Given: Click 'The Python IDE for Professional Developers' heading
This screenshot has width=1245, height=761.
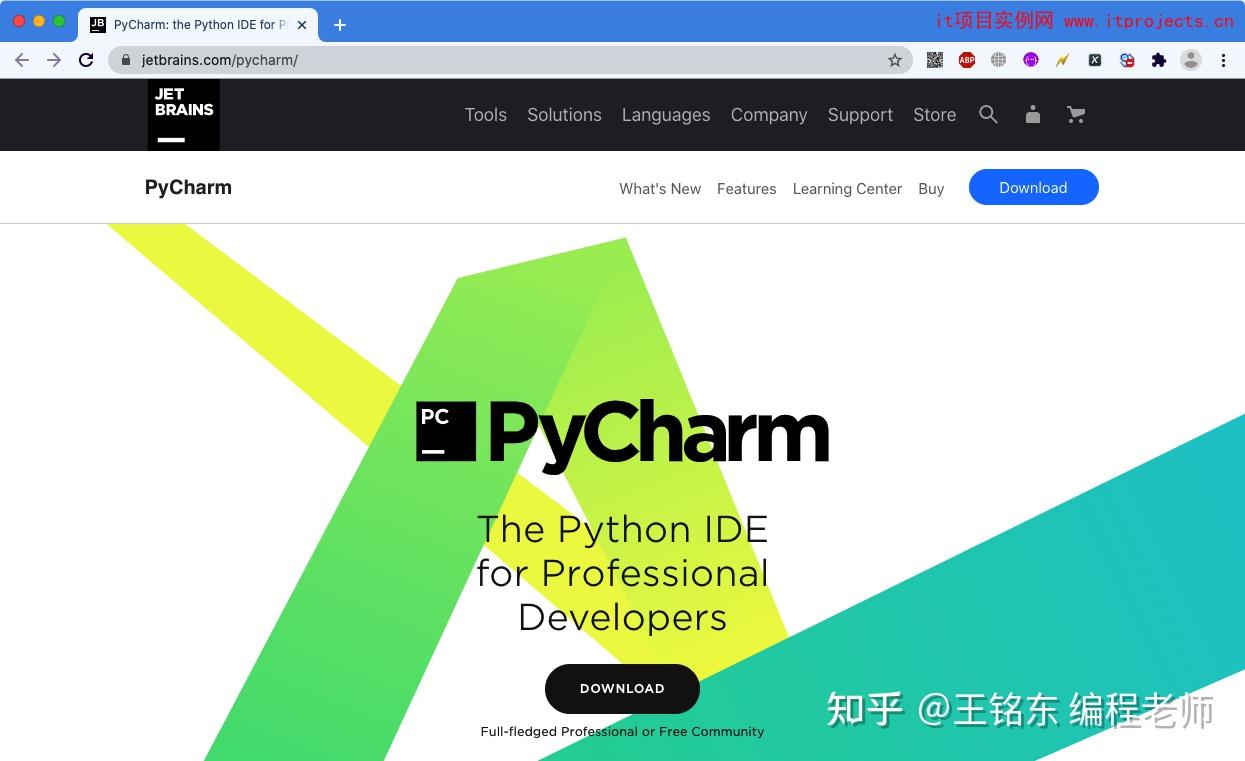Looking at the screenshot, I should tap(622, 573).
